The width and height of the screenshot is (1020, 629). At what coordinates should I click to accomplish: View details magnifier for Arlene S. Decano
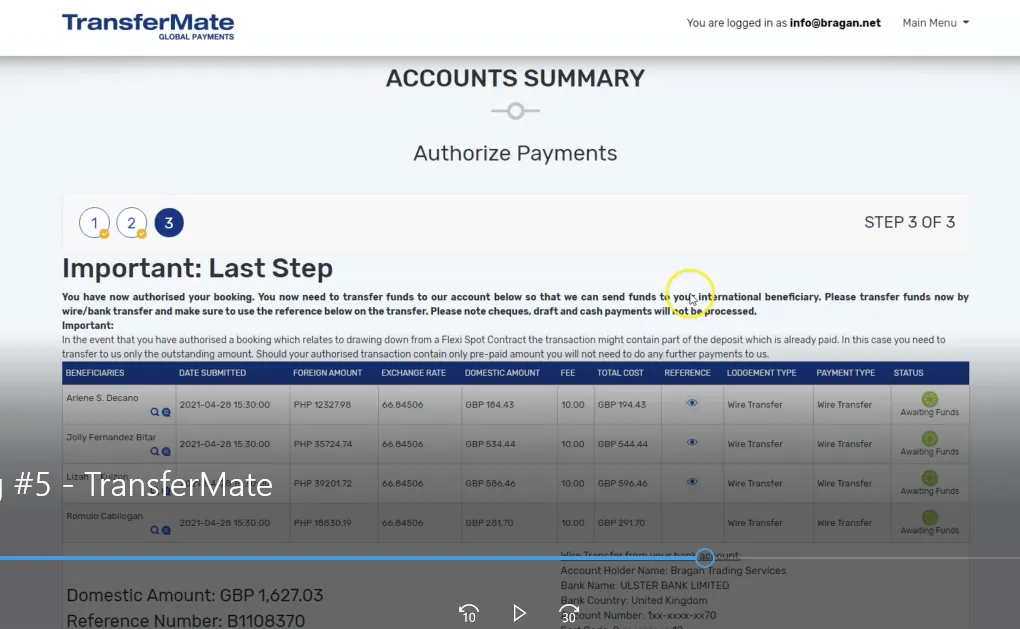pos(154,412)
